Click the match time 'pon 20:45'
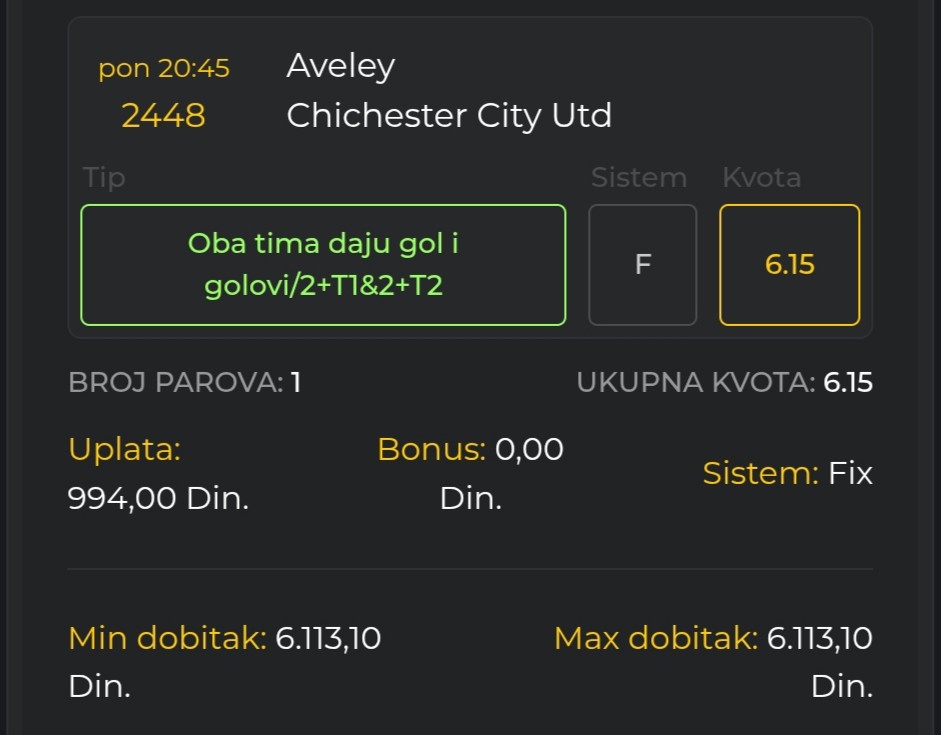941x735 pixels. pos(164,68)
